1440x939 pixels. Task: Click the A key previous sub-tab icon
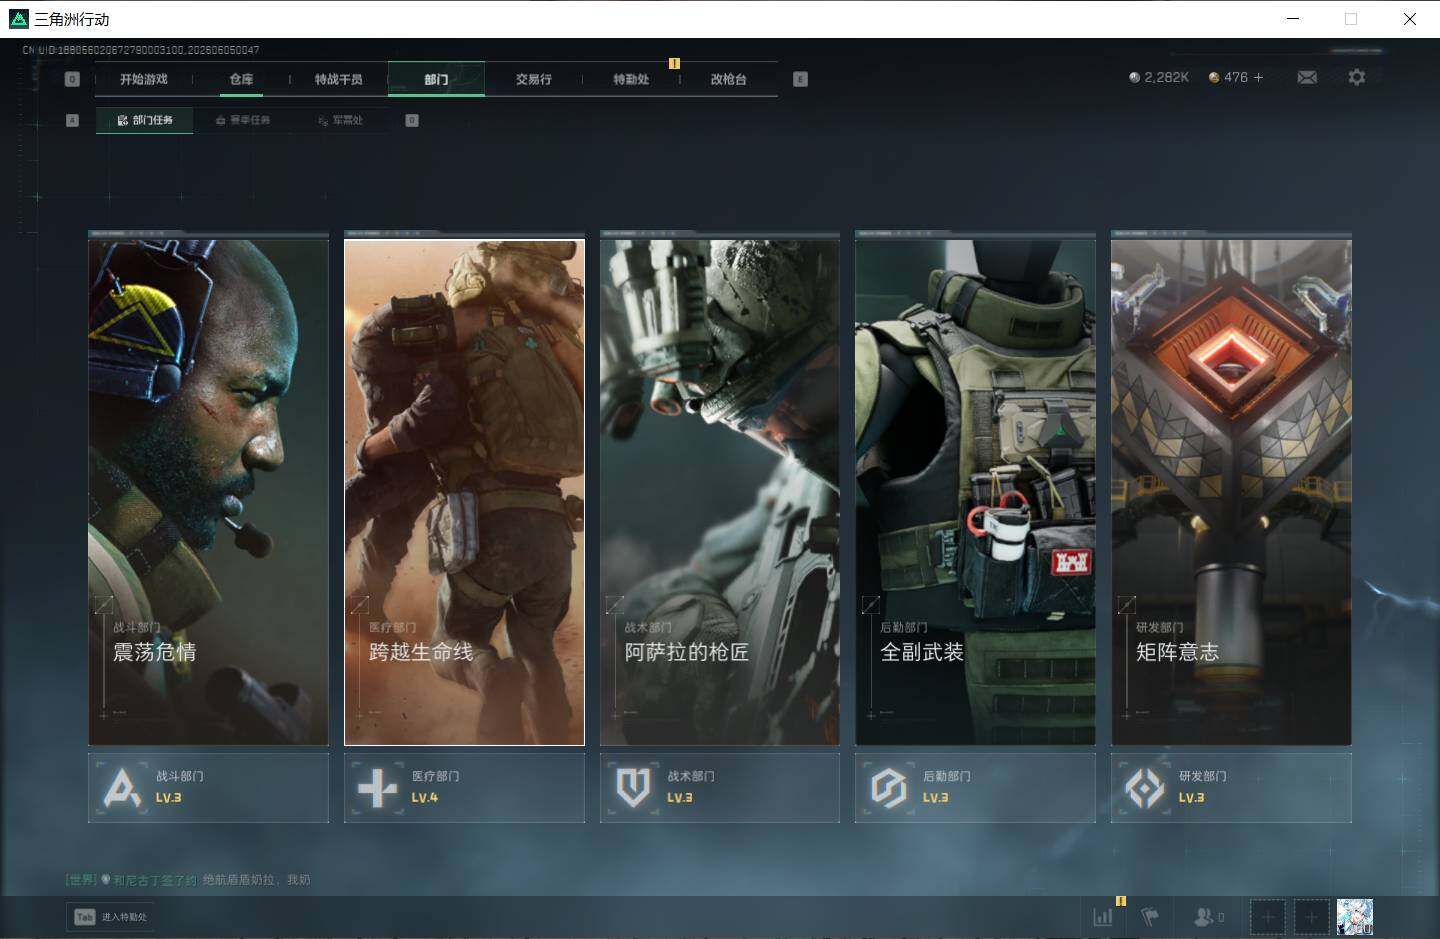tap(72, 120)
